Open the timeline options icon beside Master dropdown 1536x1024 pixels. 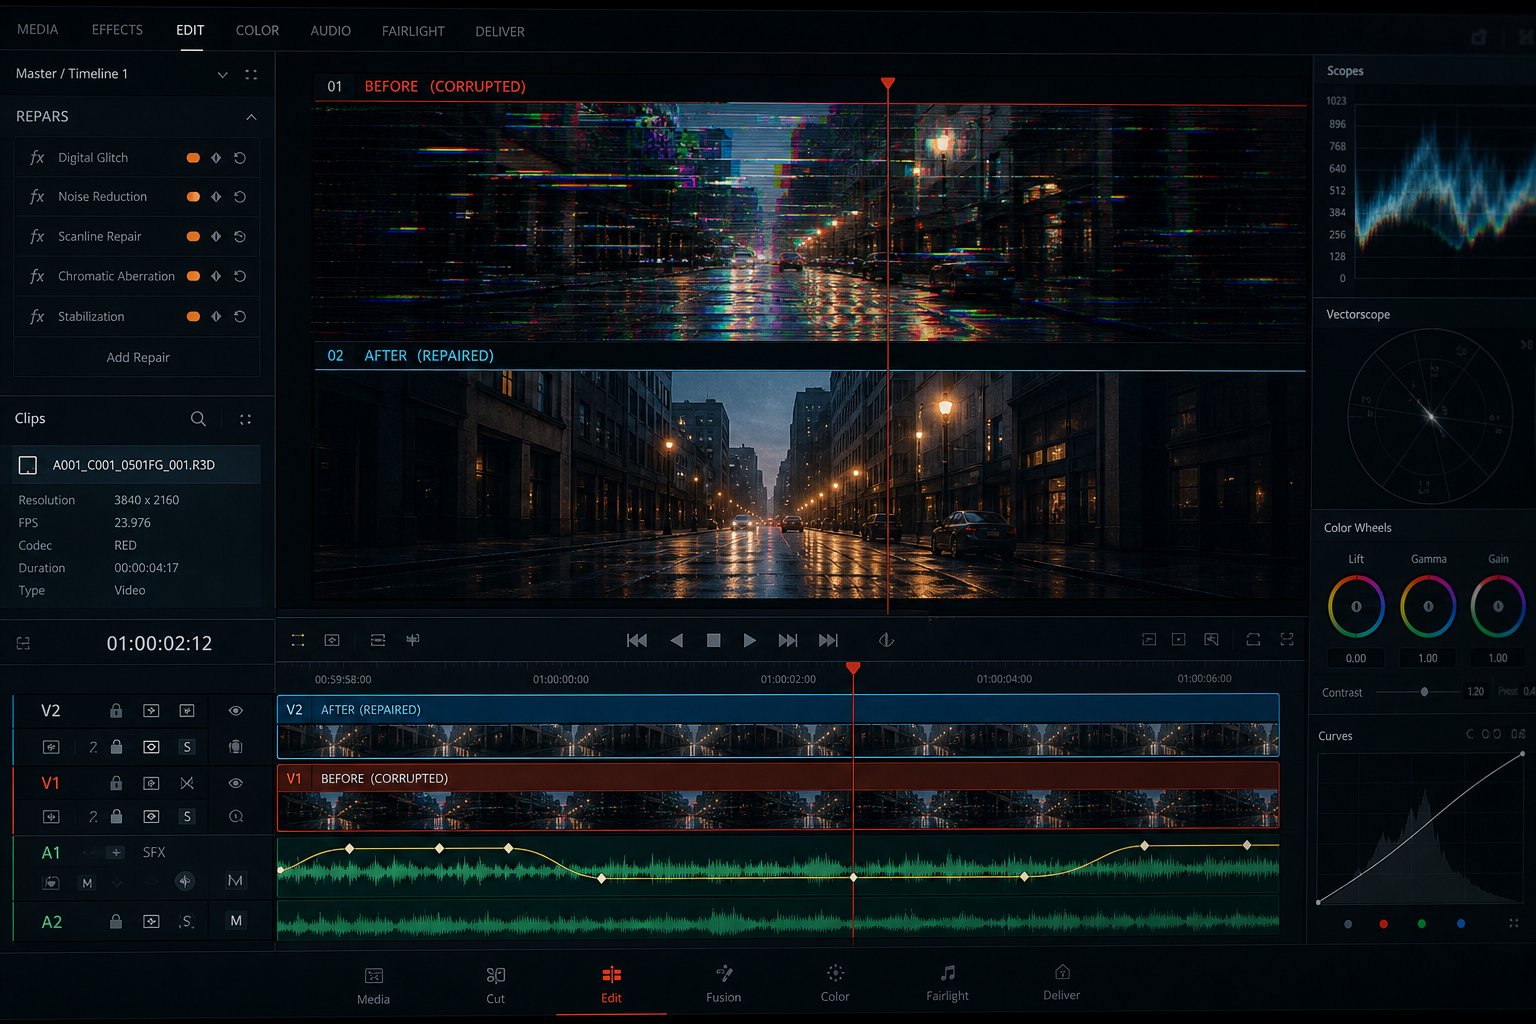(251, 75)
